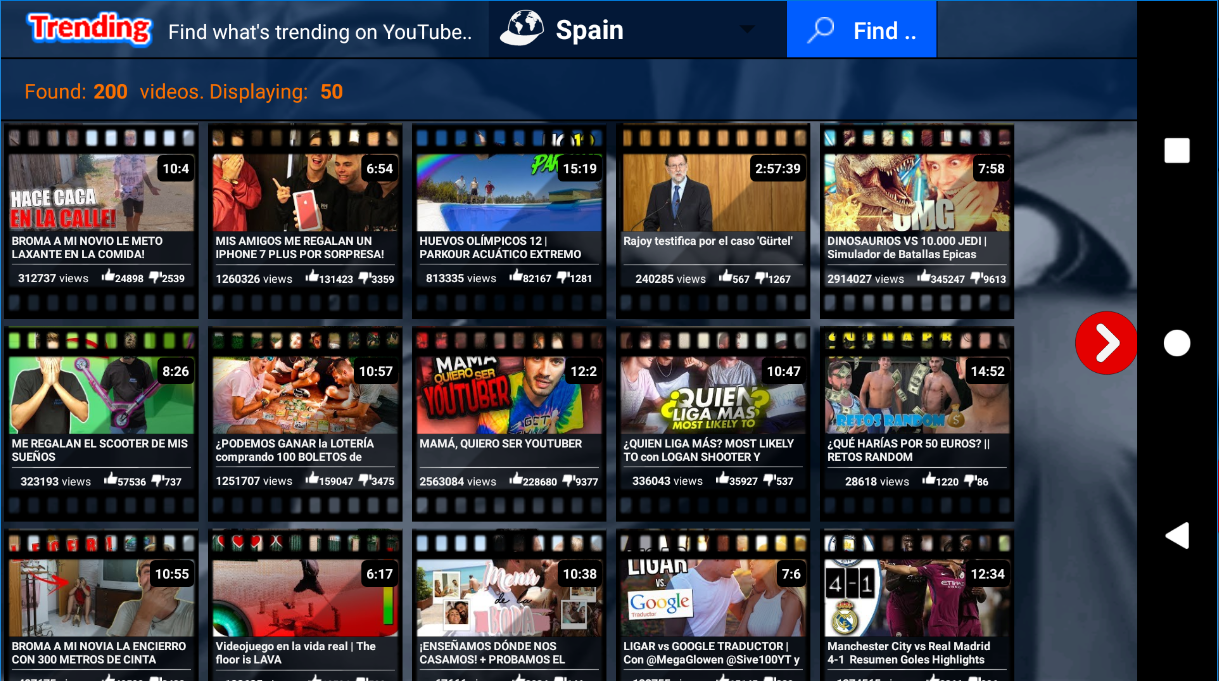Open BROMA A MI NOVIA LA ENCIERRO thumbnail
This screenshot has height=681, width=1219.
point(101,598)
